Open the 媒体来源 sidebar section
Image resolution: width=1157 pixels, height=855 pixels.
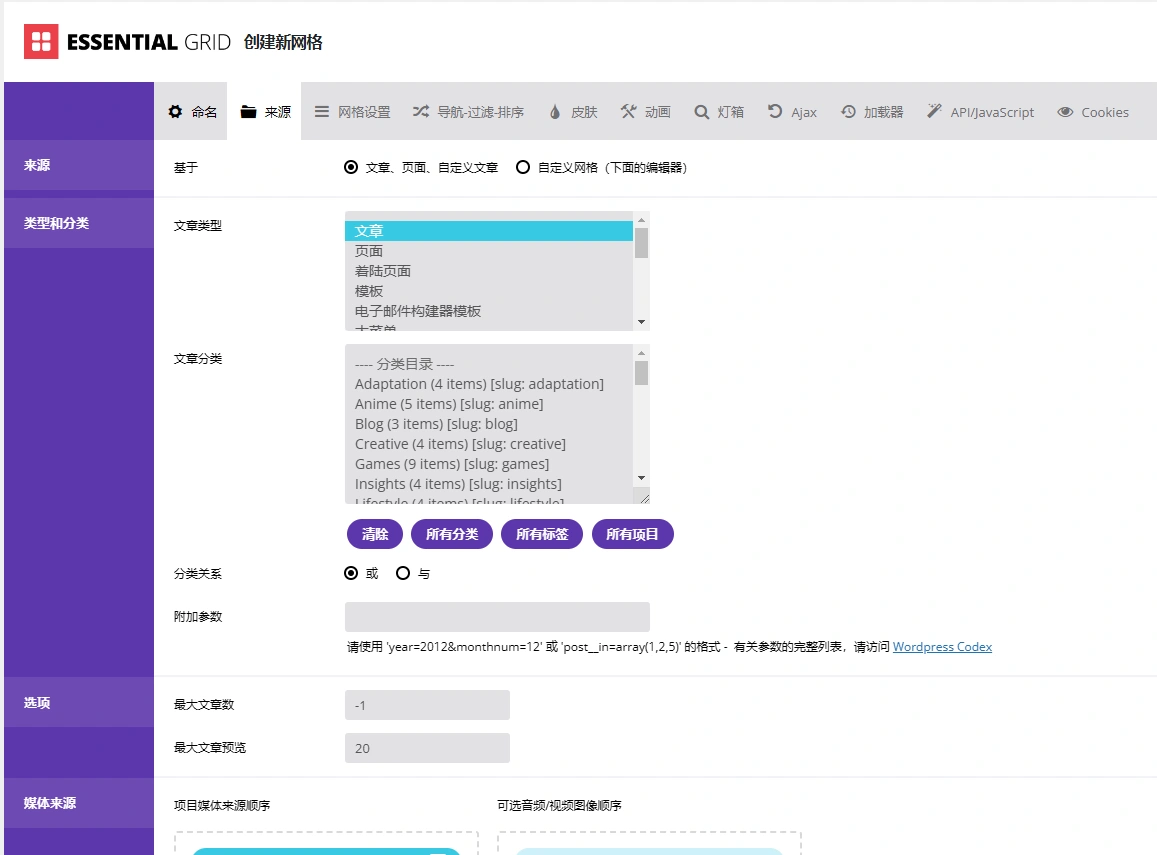(x=49, y=803)
